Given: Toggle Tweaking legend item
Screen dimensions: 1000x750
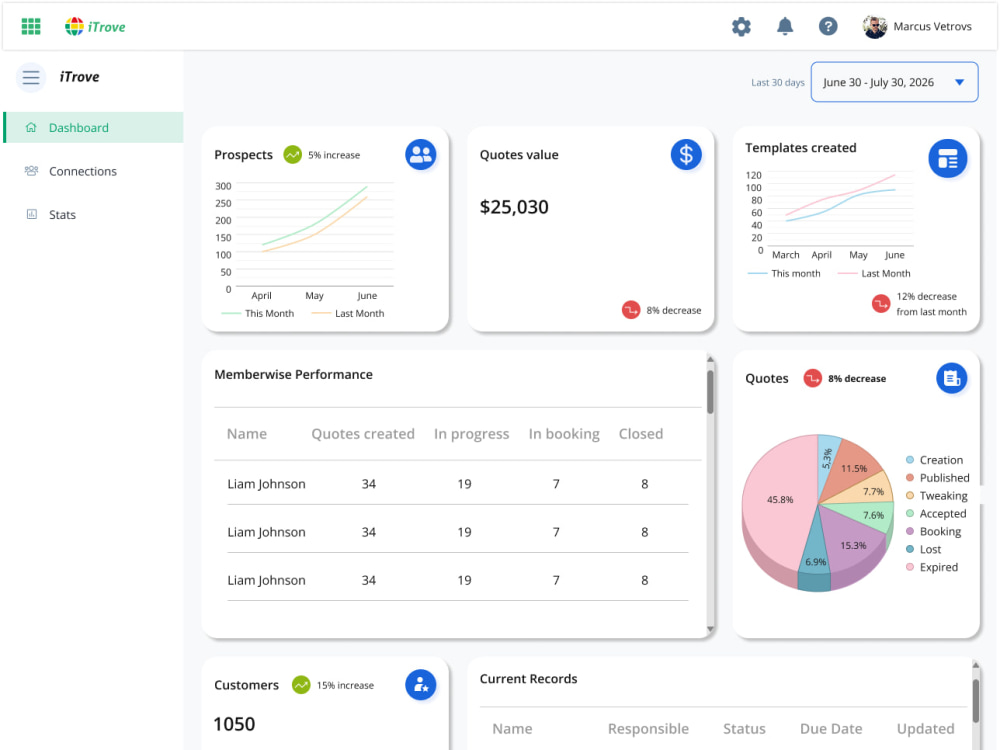Looking at the screenshot, I should pos(937,496).
